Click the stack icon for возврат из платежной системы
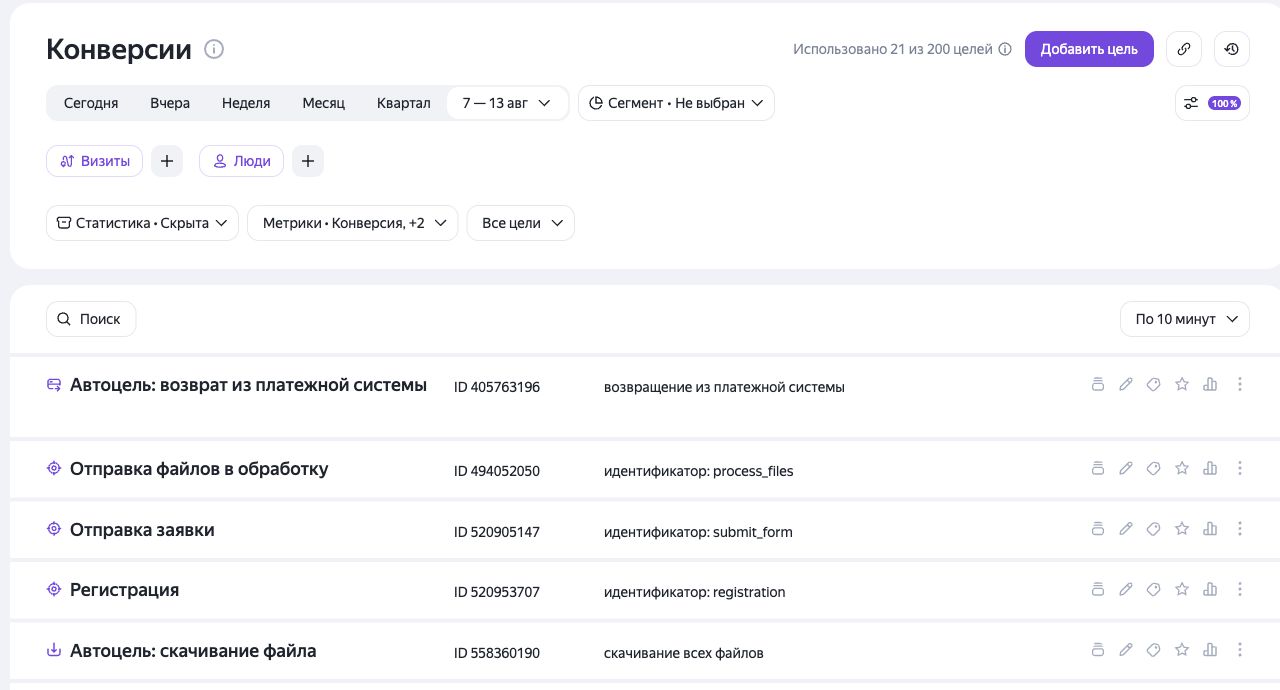This screenshot has width=1280, height=690. click(x=1097, y=384)
